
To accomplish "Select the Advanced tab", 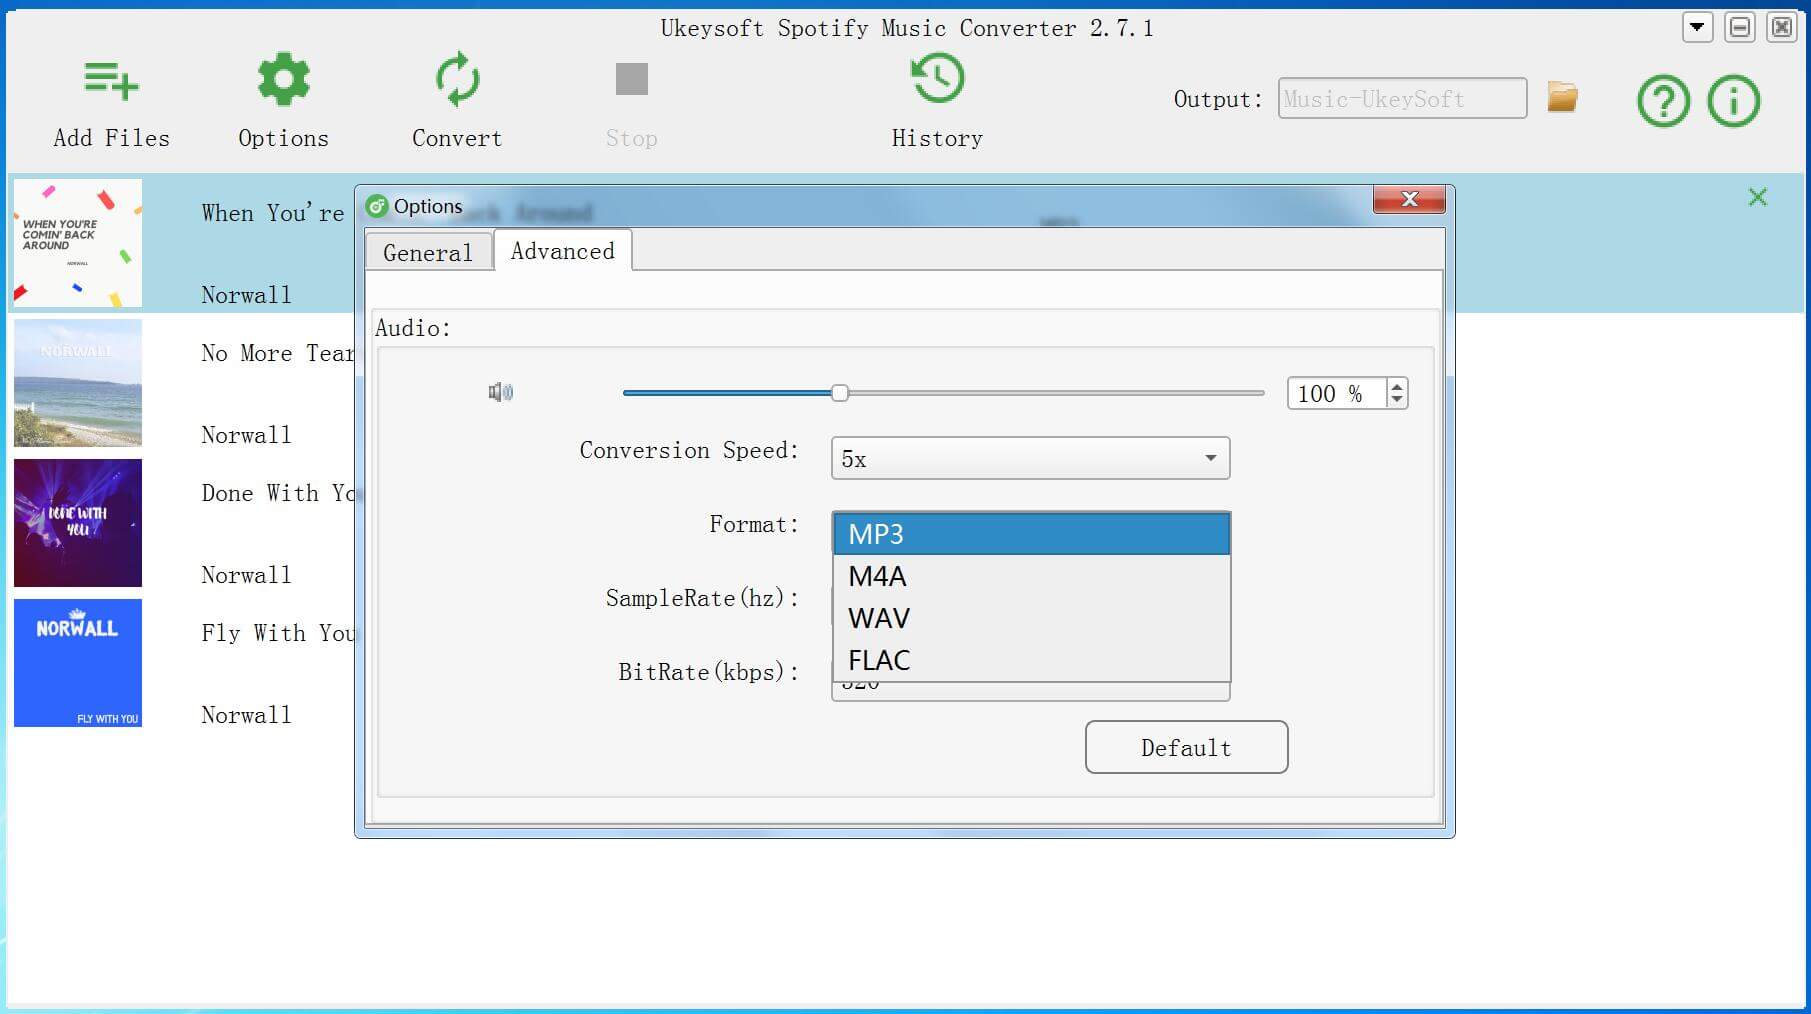I will (x=563, y=251).
